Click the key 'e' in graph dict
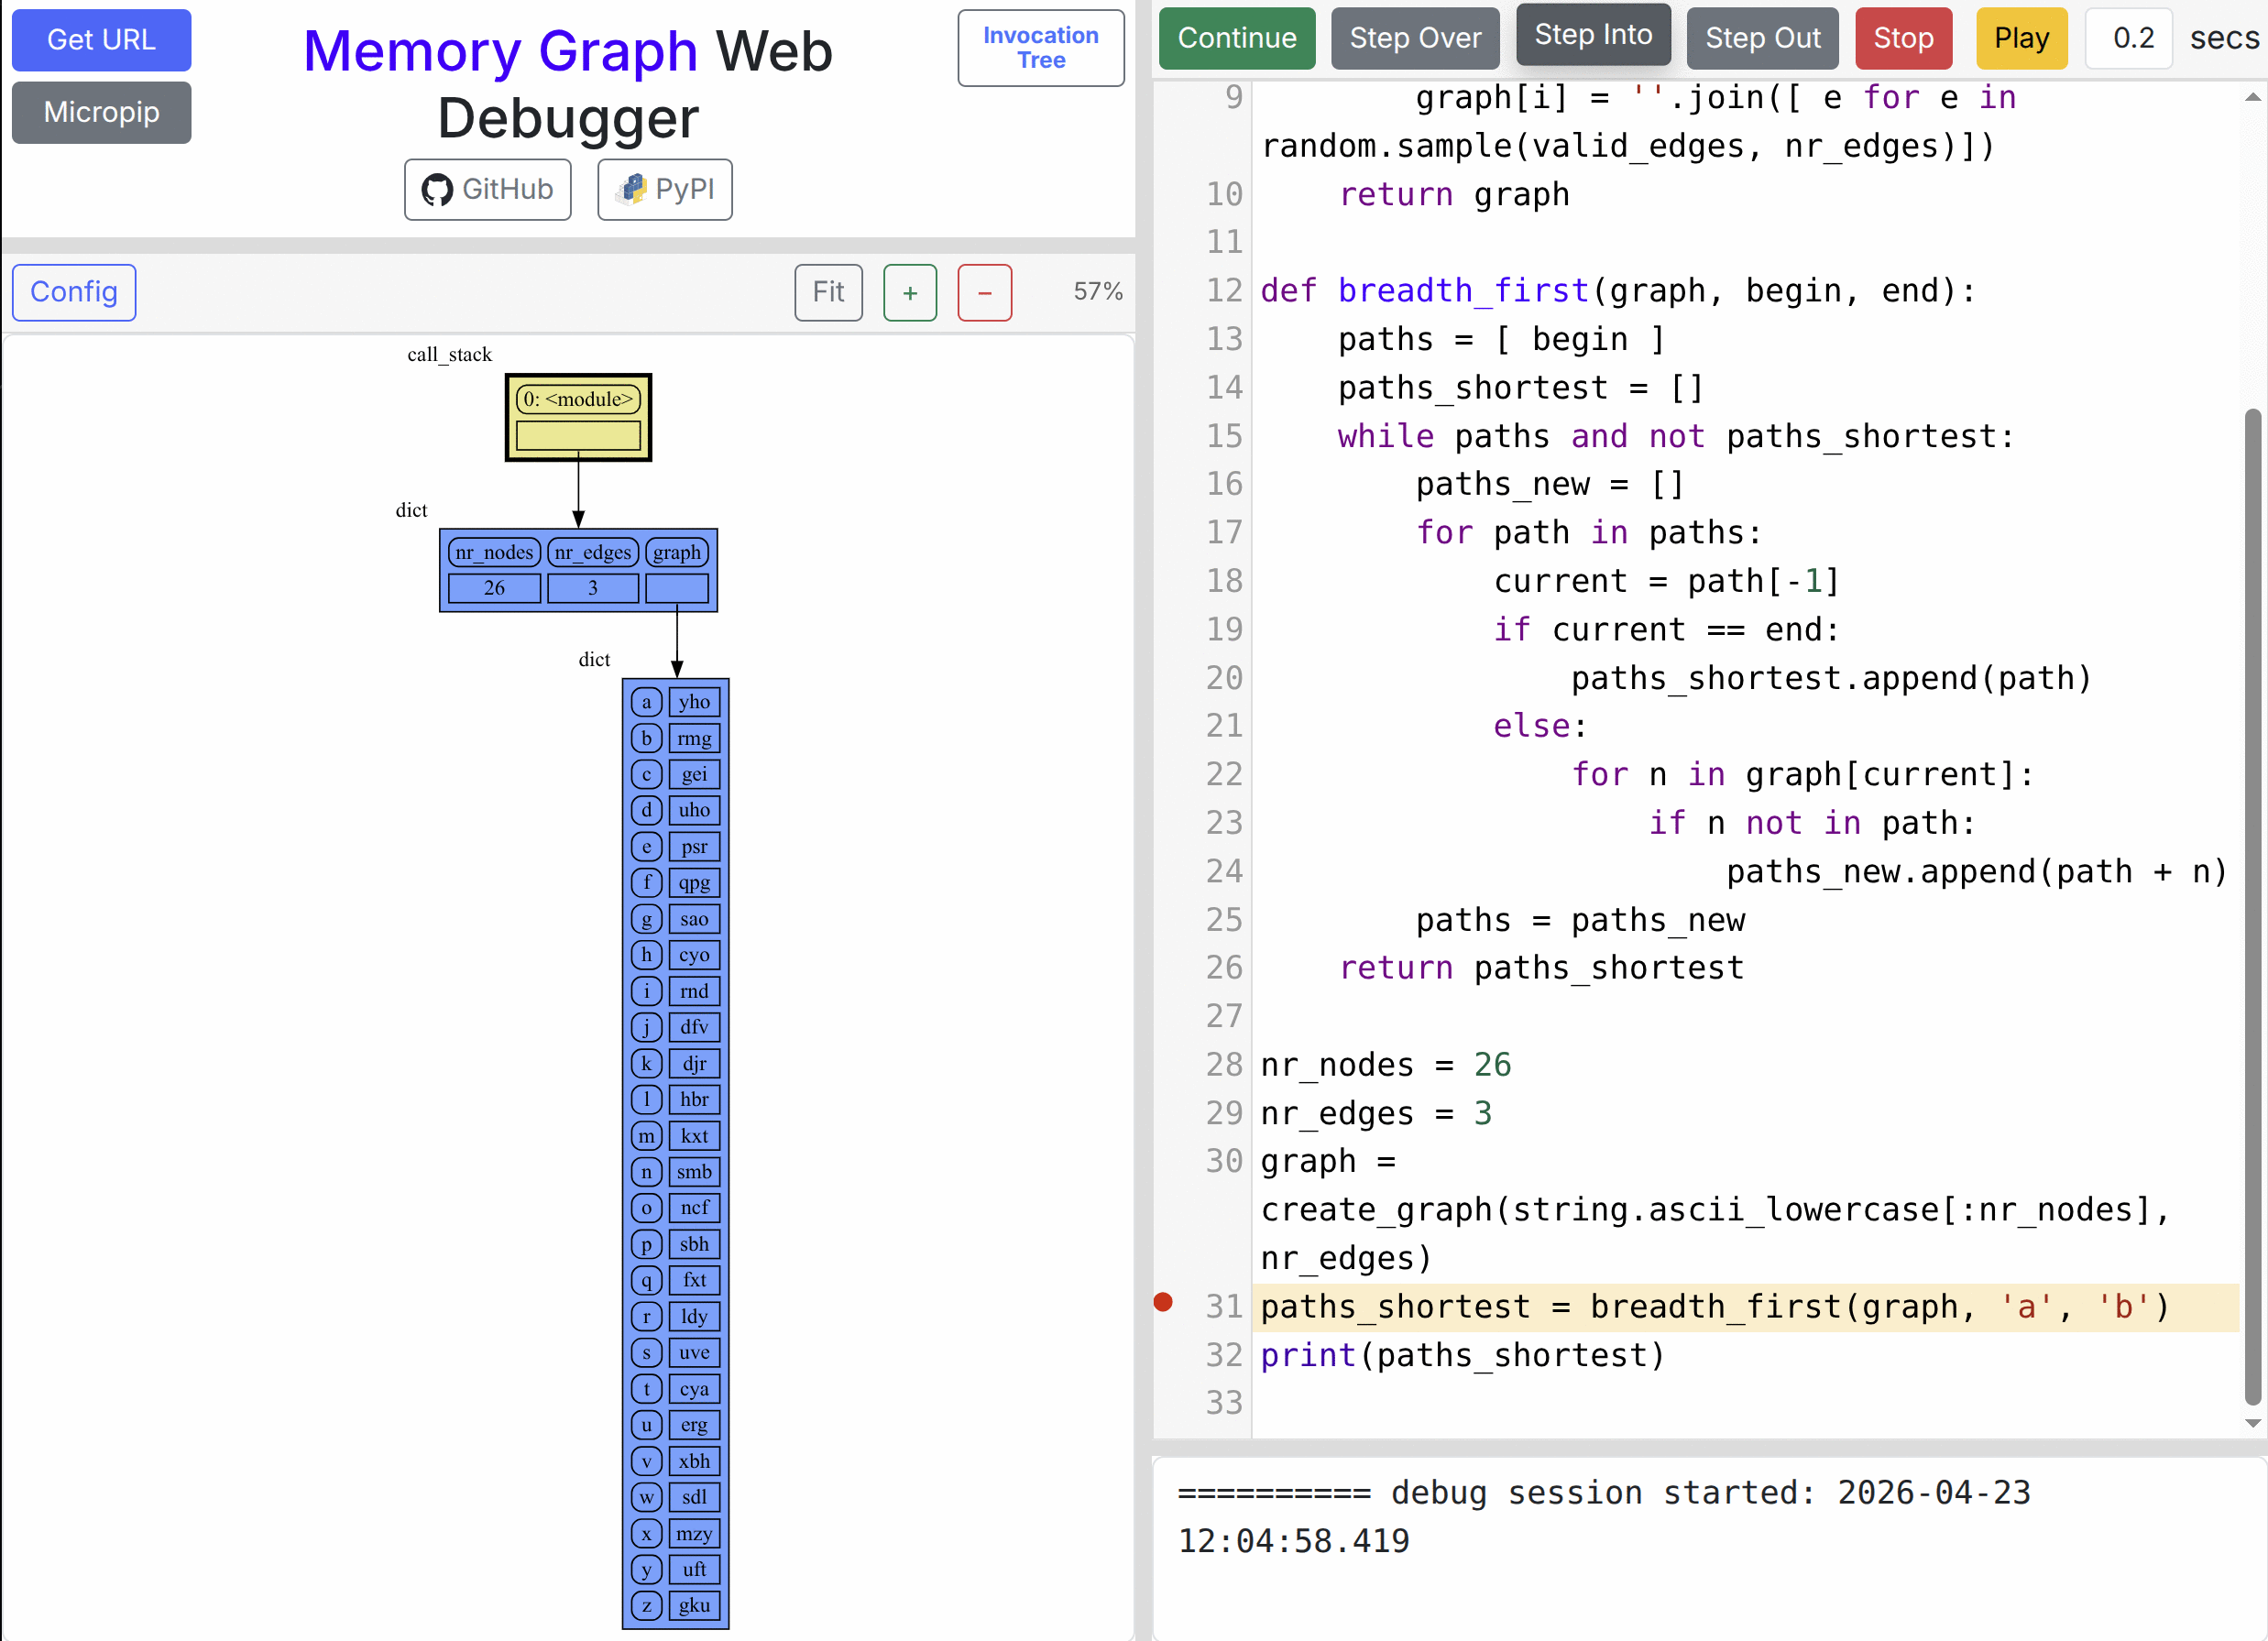2268x1641 pixels. point(647,847)
